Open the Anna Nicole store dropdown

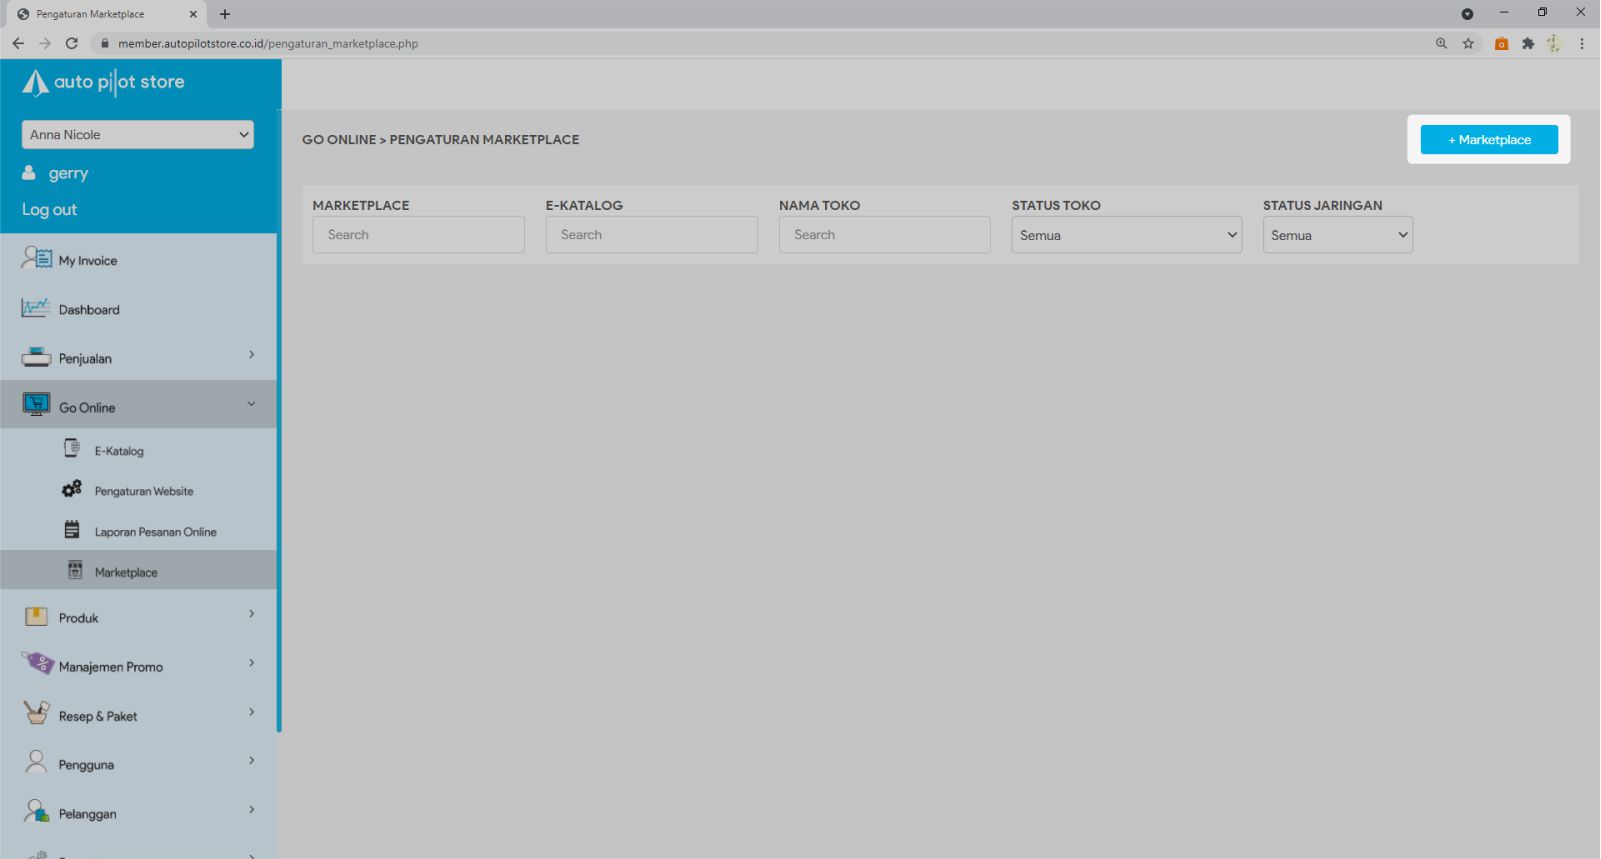(137, 135)
